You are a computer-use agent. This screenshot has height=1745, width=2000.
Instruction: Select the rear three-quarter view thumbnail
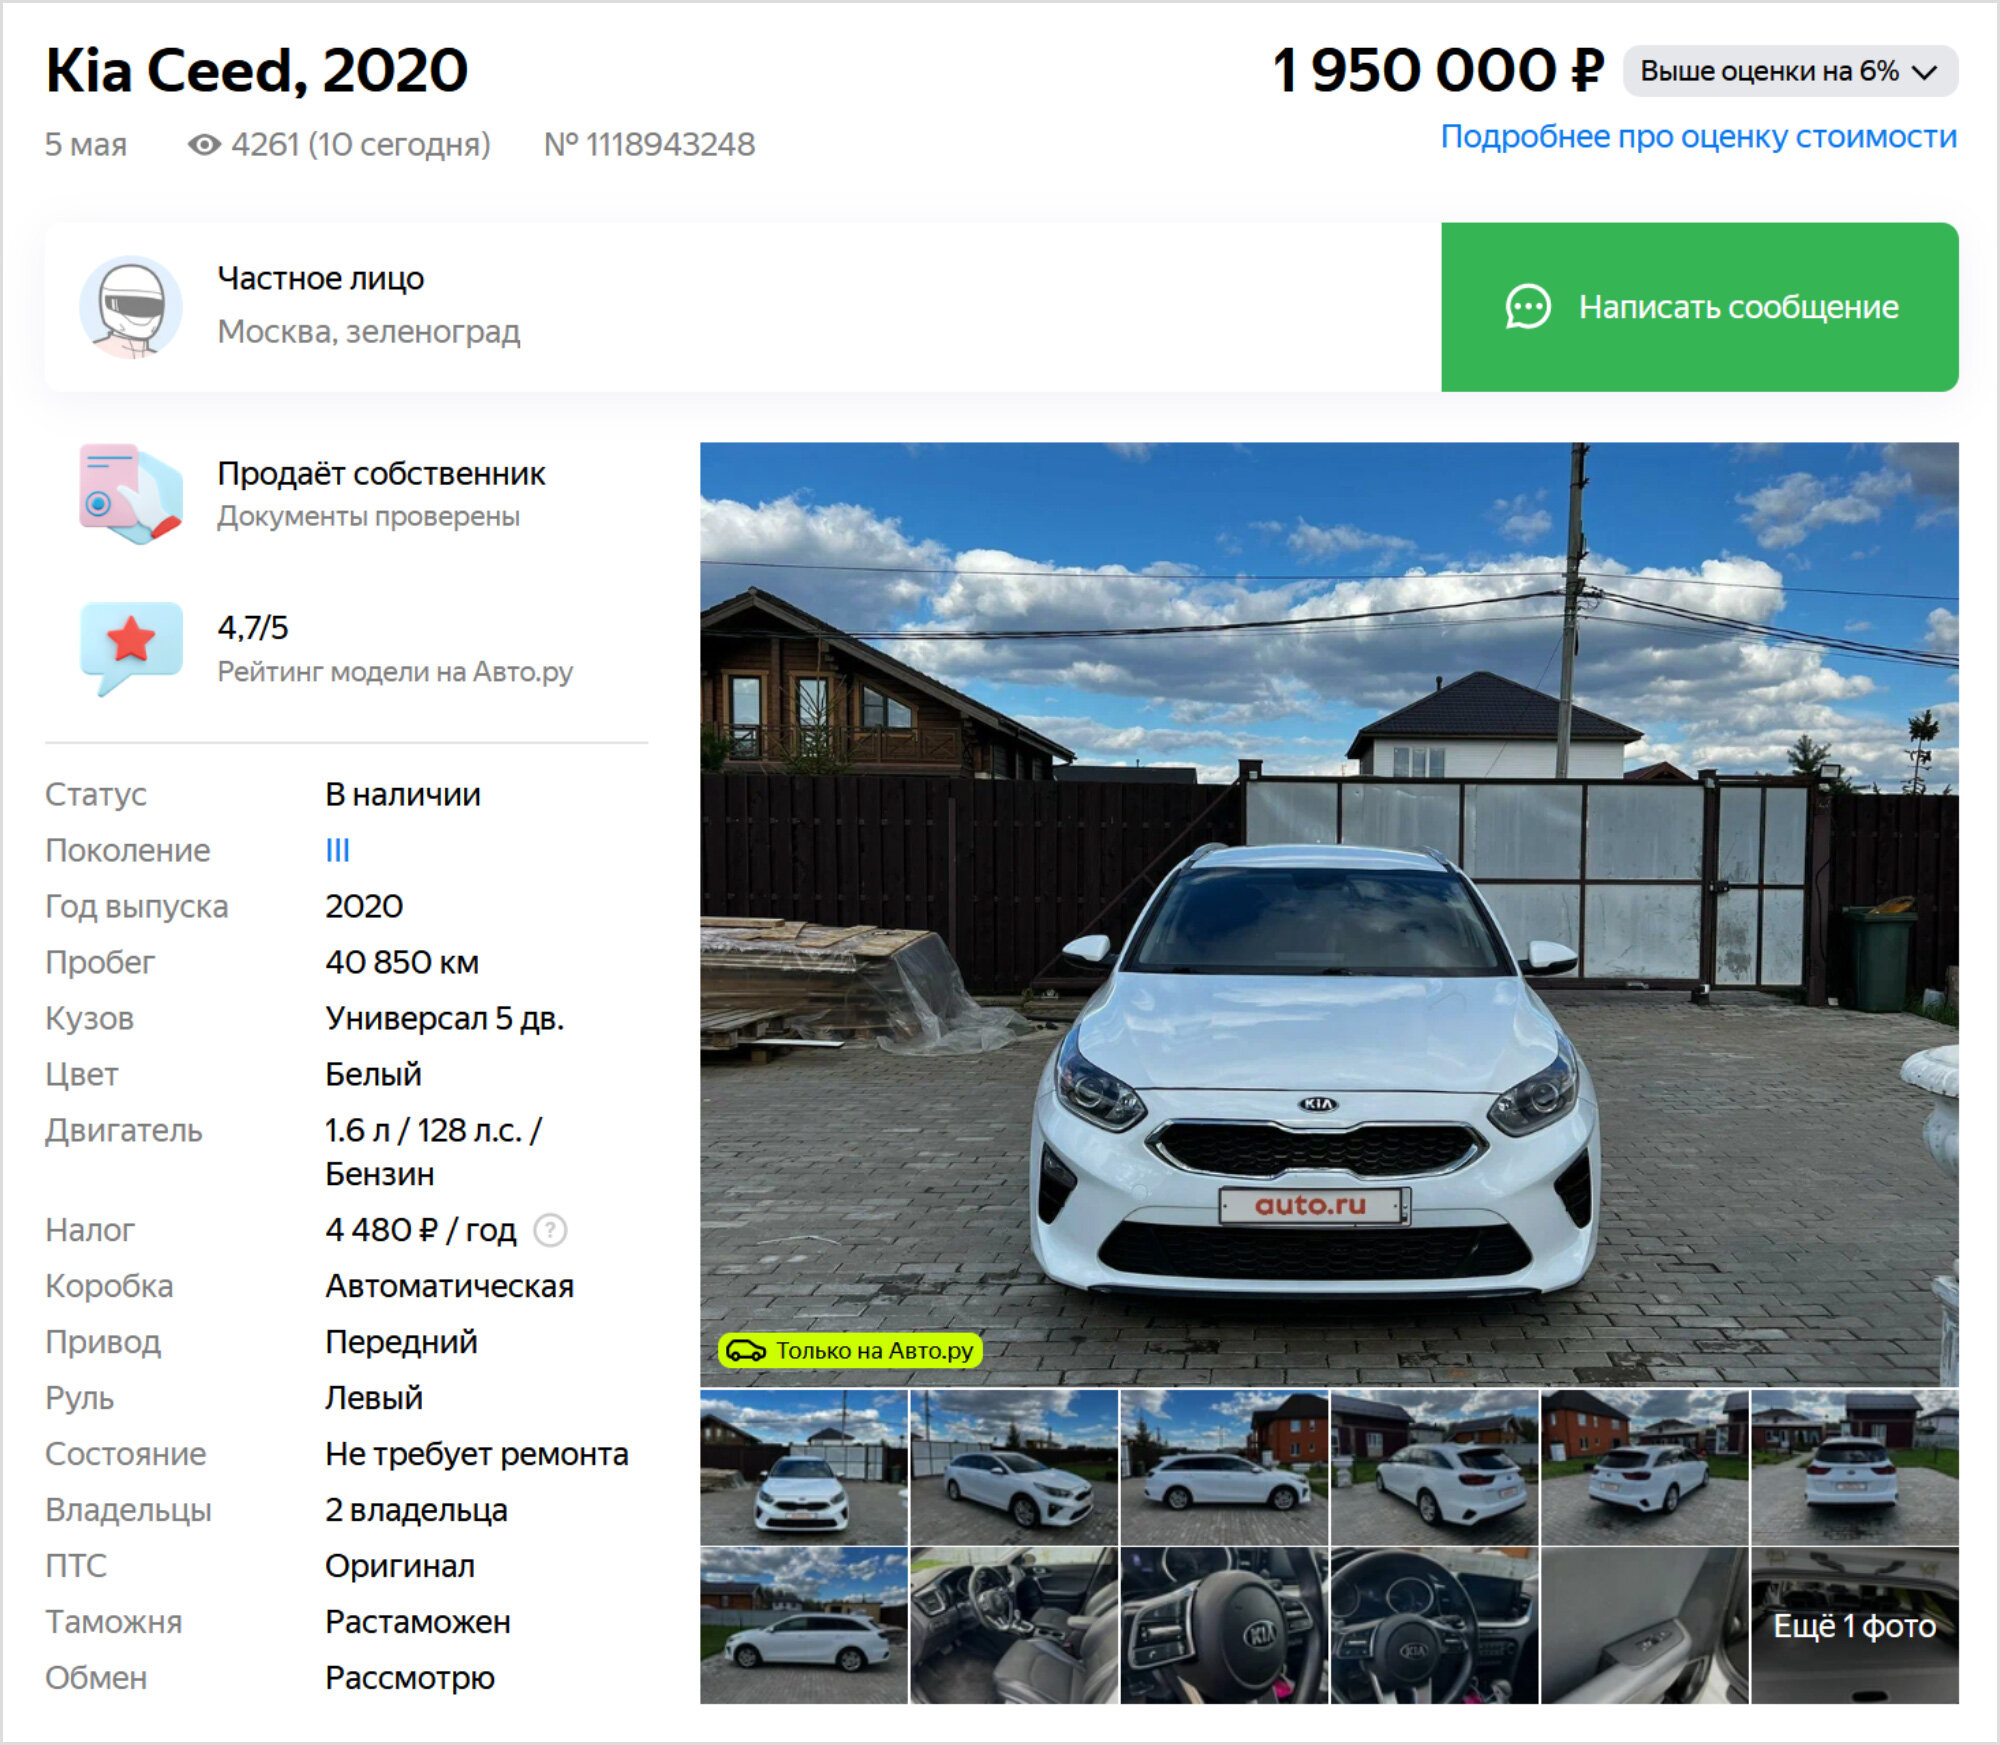[x=1434, y=1467]
